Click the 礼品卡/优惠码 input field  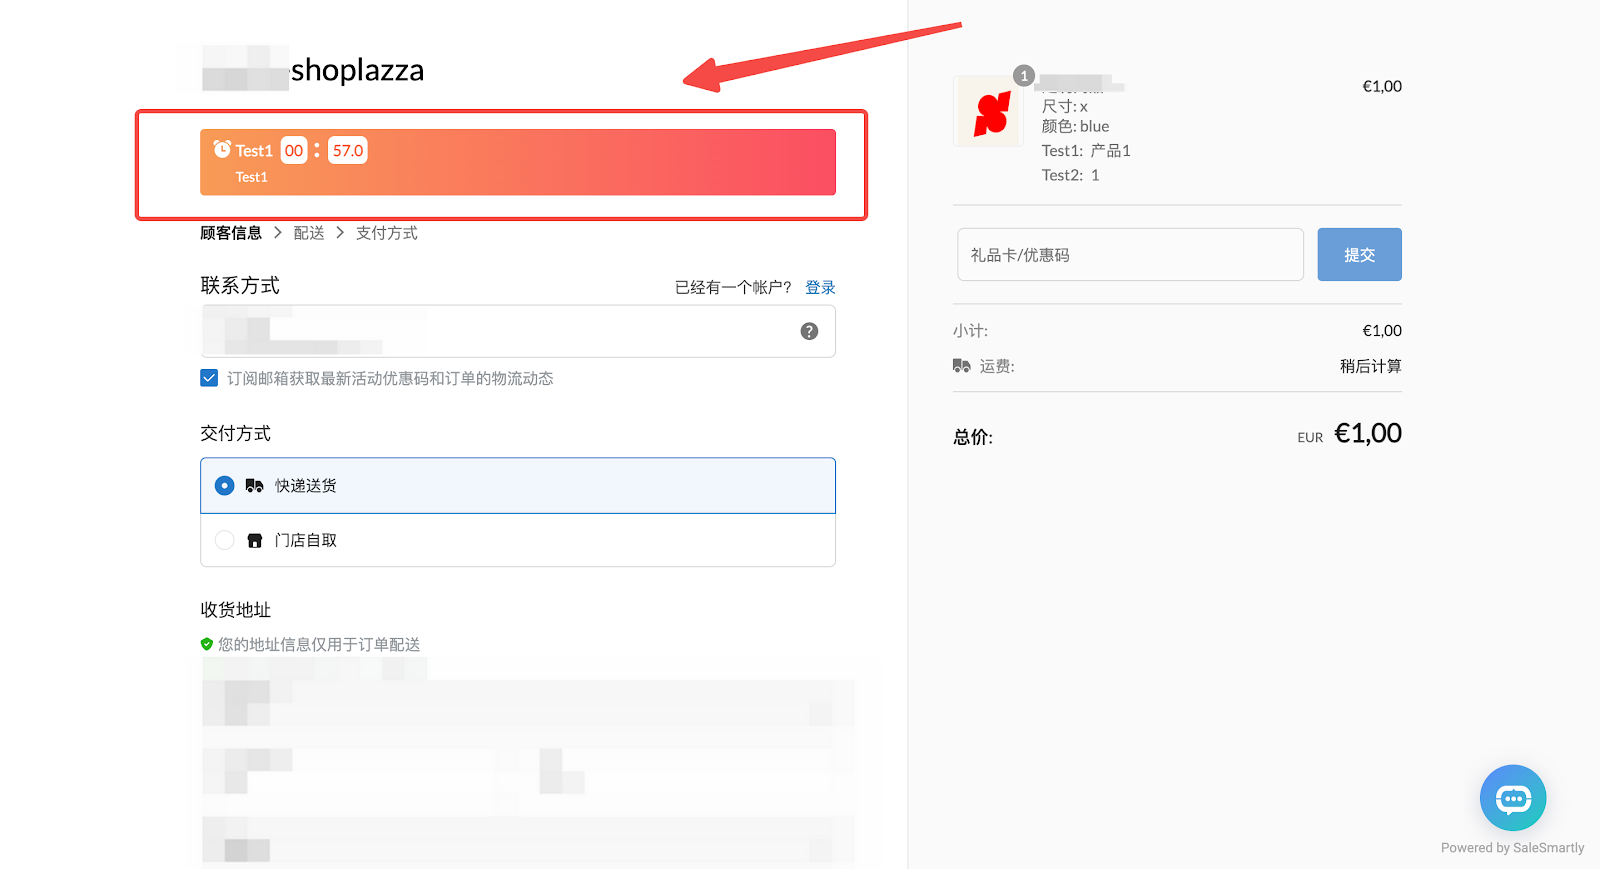point(1130,255)
